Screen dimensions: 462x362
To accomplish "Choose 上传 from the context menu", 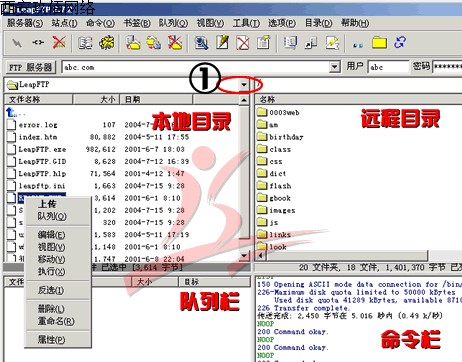I will 47,204.
